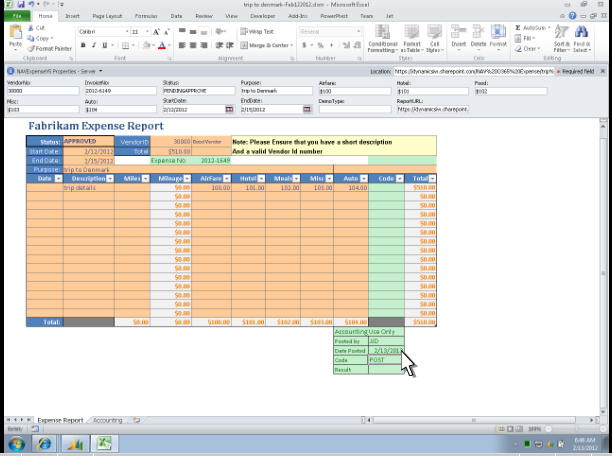This screenshot has height=456, width=612.
Task: Open the Description column filter dropdown
Action: 110,178
